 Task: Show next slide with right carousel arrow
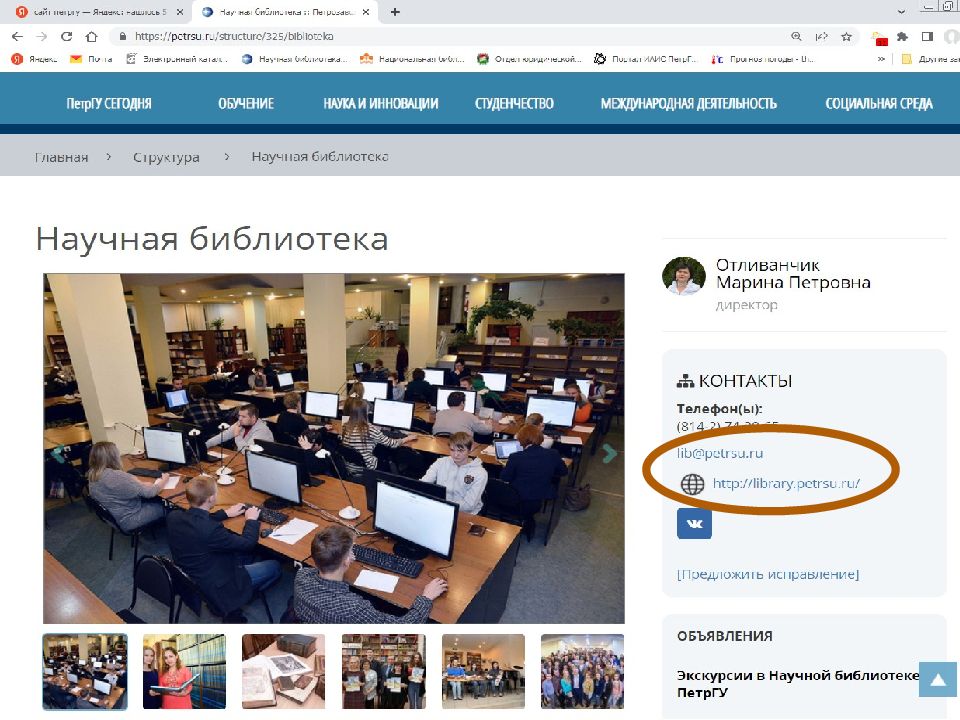pos(609,453)
